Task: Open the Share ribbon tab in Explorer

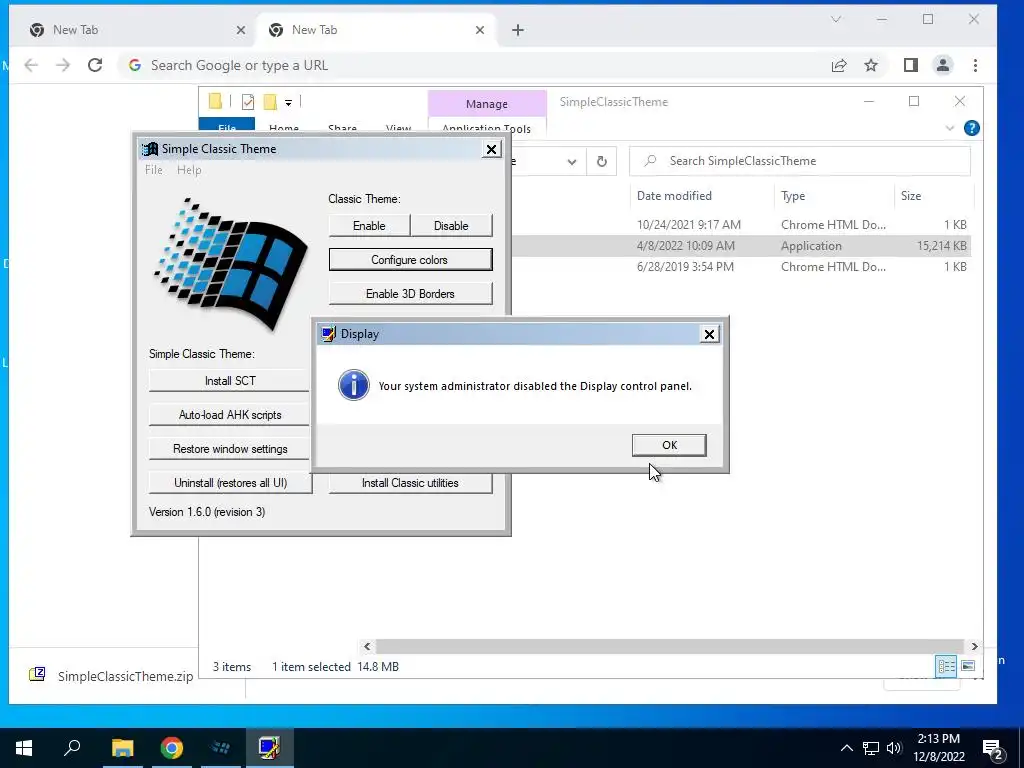Action: [x=342, y=128]
